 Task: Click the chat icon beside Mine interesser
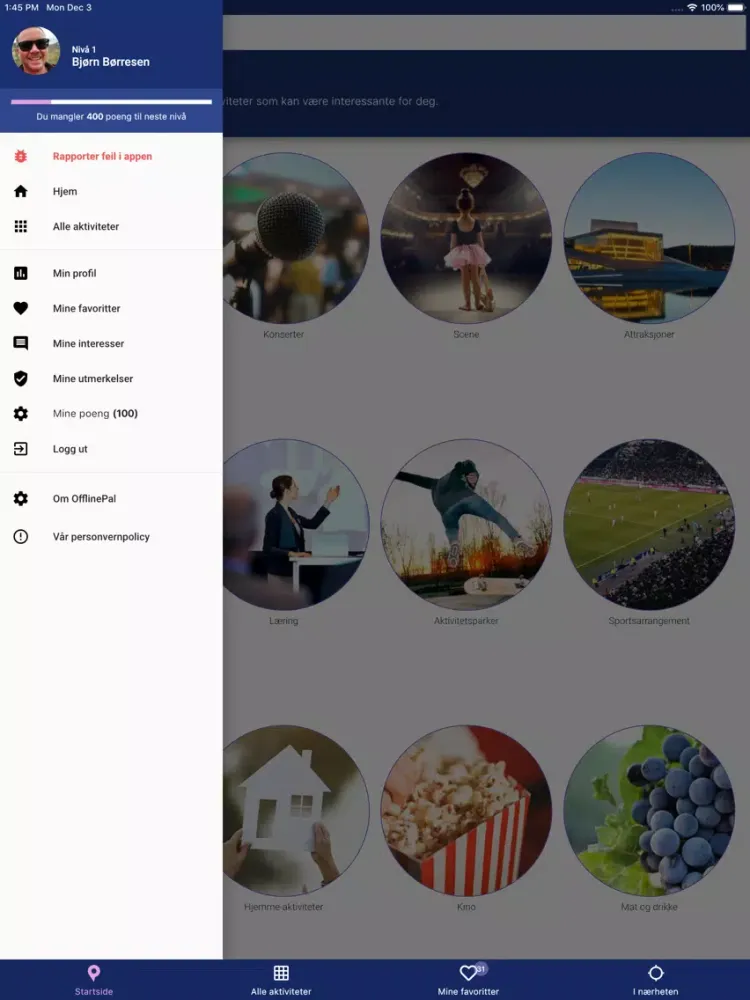point(20,343)
